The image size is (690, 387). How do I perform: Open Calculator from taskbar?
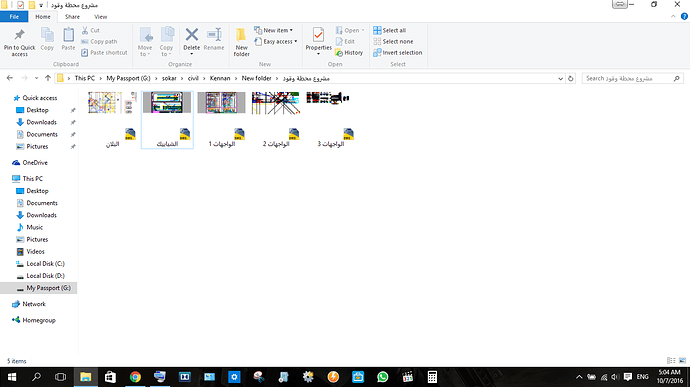(x=432, y=377)
